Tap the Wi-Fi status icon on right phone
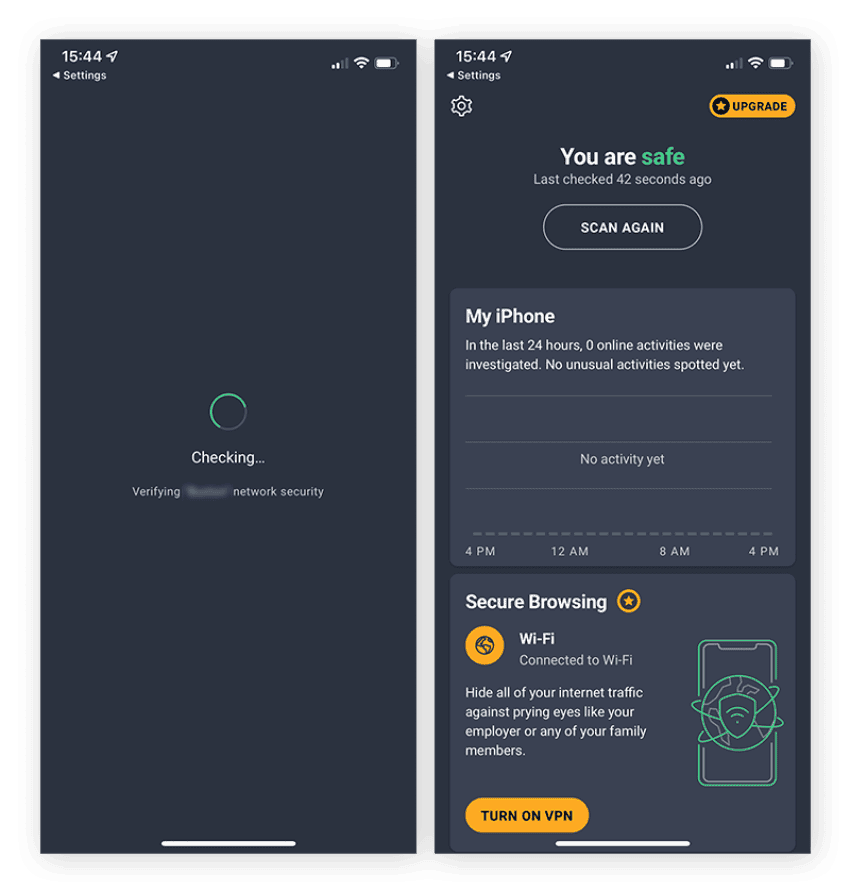850x892 pixels. point(756,63)
